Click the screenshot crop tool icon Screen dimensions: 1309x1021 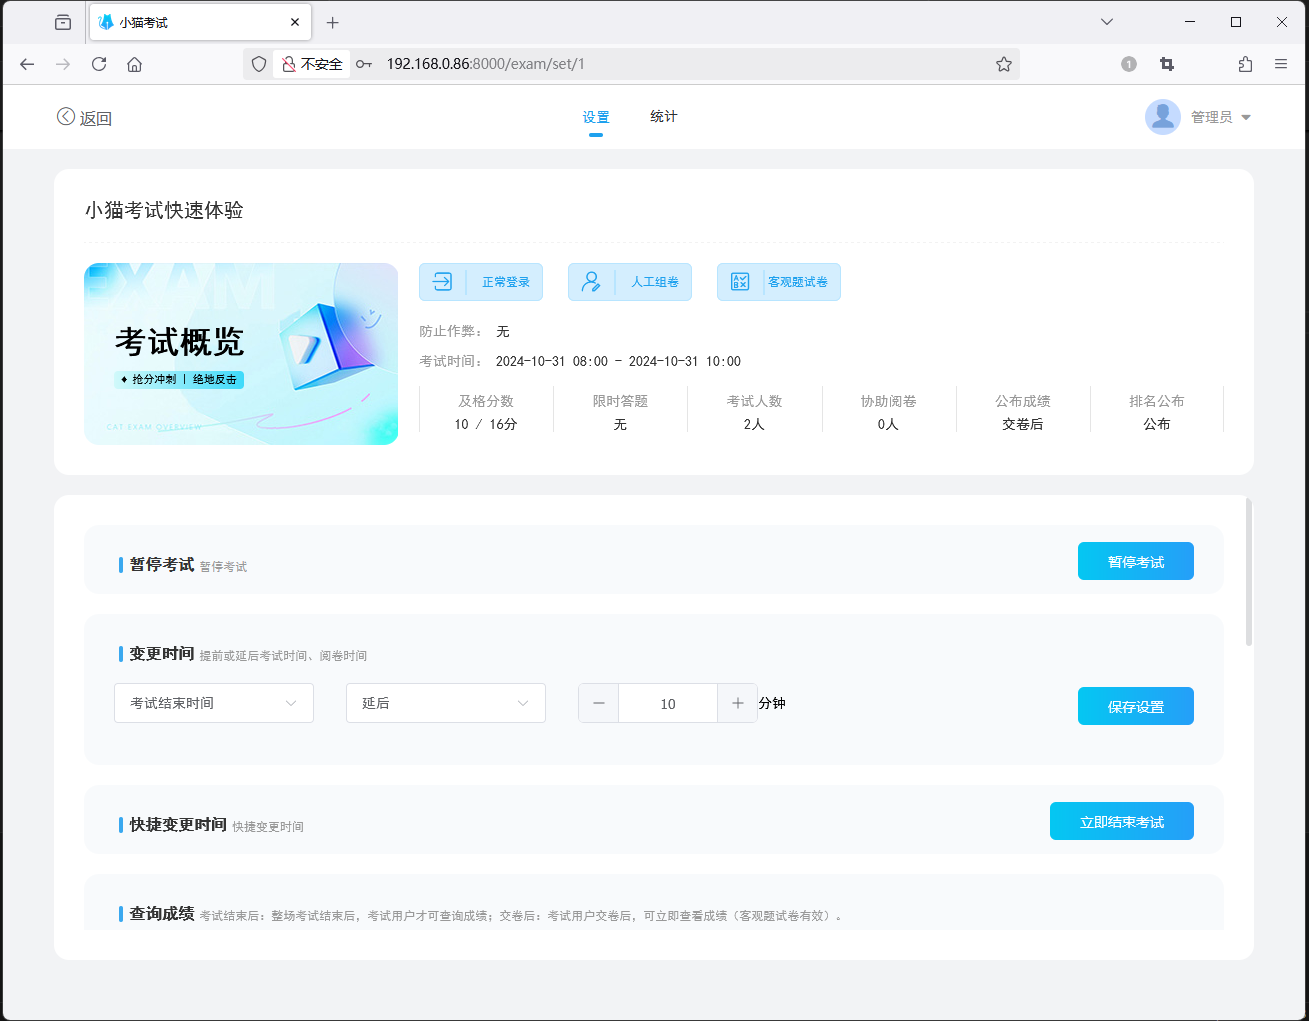(x=1167, y=64)
